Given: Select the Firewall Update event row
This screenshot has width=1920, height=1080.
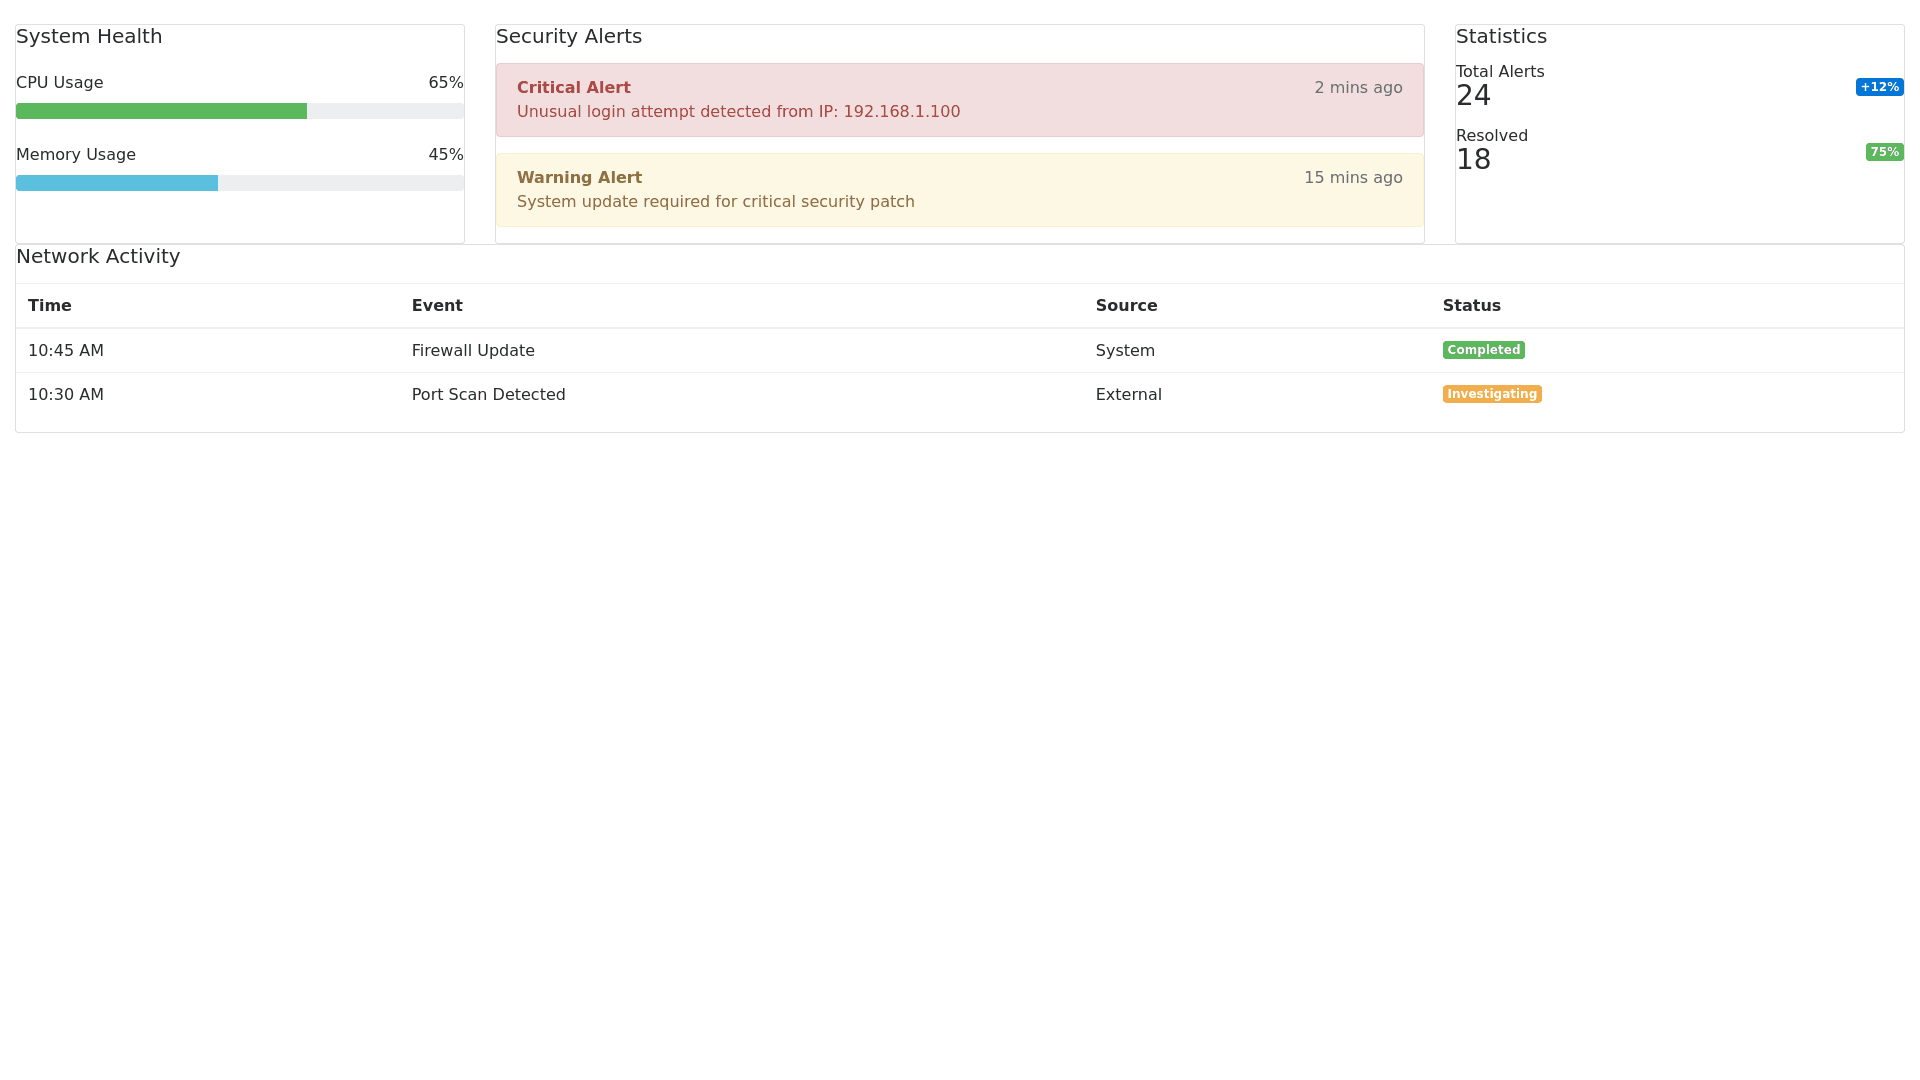Looking at the screenshot, I should tap(473, 351).
